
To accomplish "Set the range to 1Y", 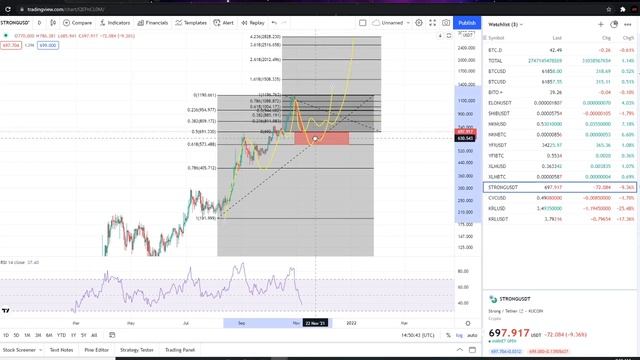I will (73, 335).
